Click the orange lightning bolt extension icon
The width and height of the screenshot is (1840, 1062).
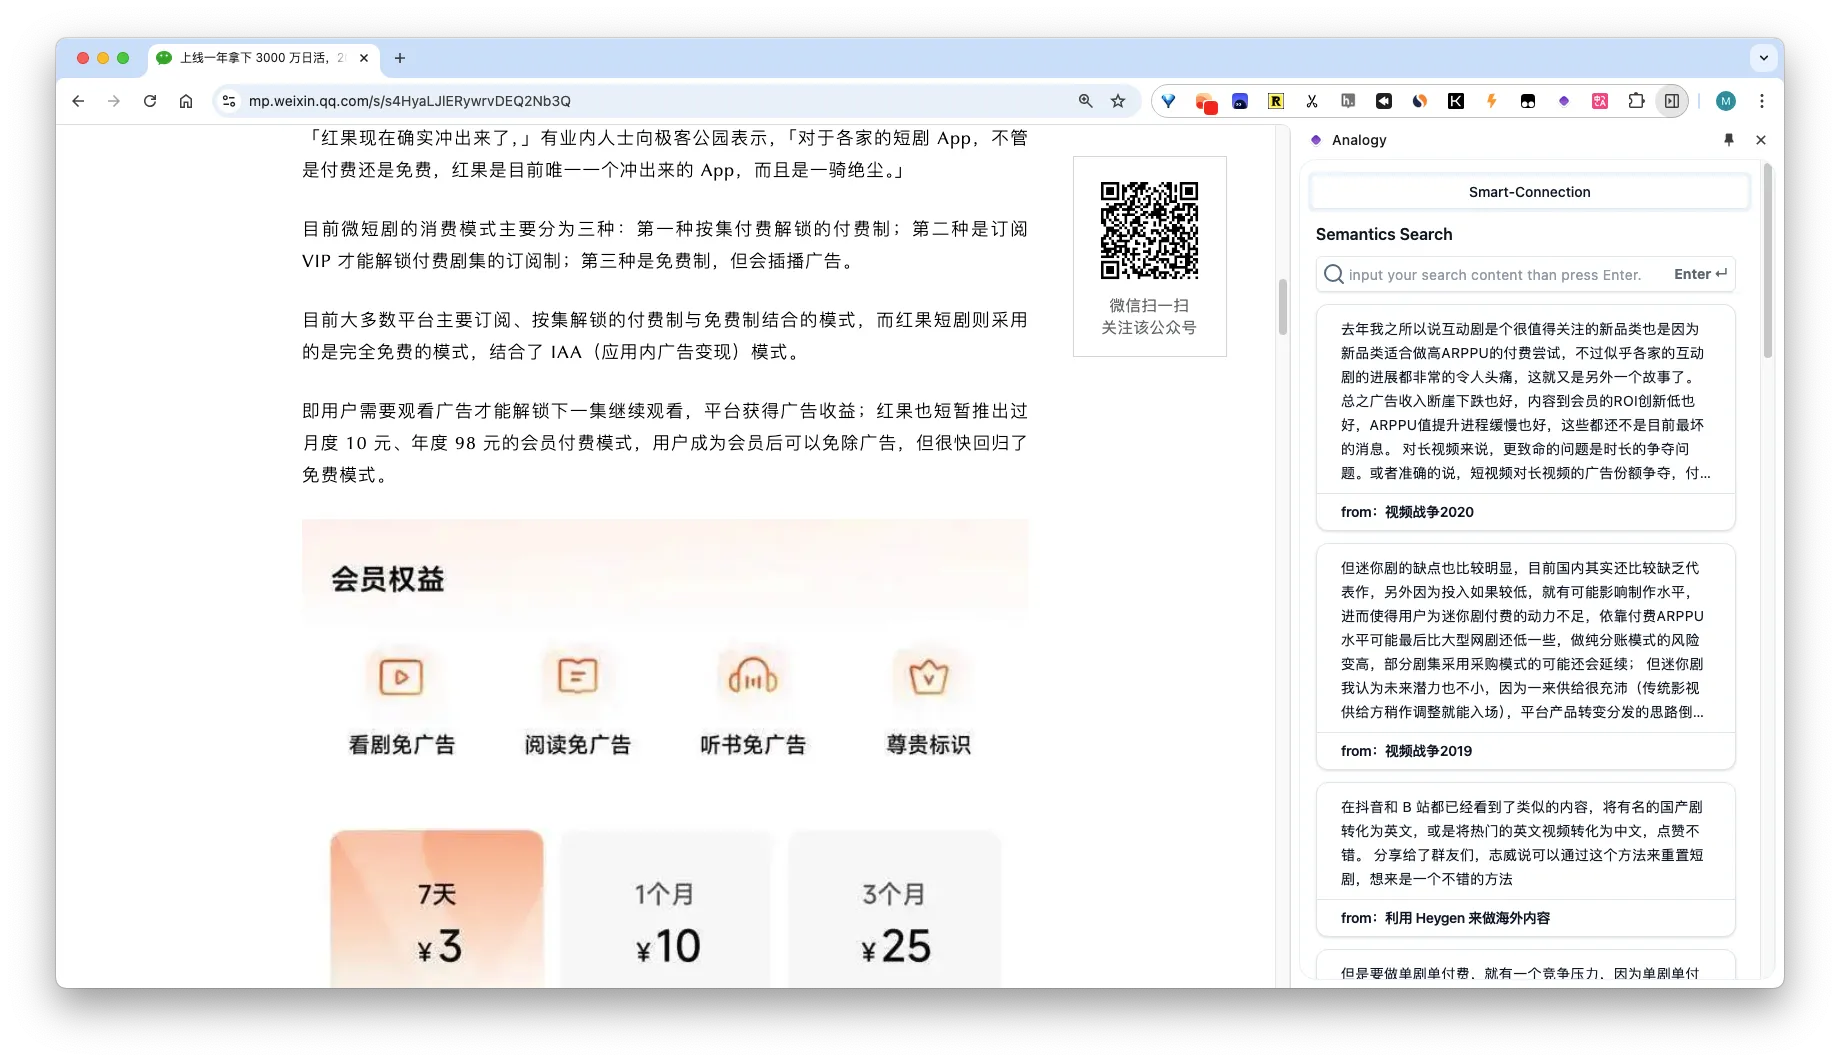[x=1492, y=101]
